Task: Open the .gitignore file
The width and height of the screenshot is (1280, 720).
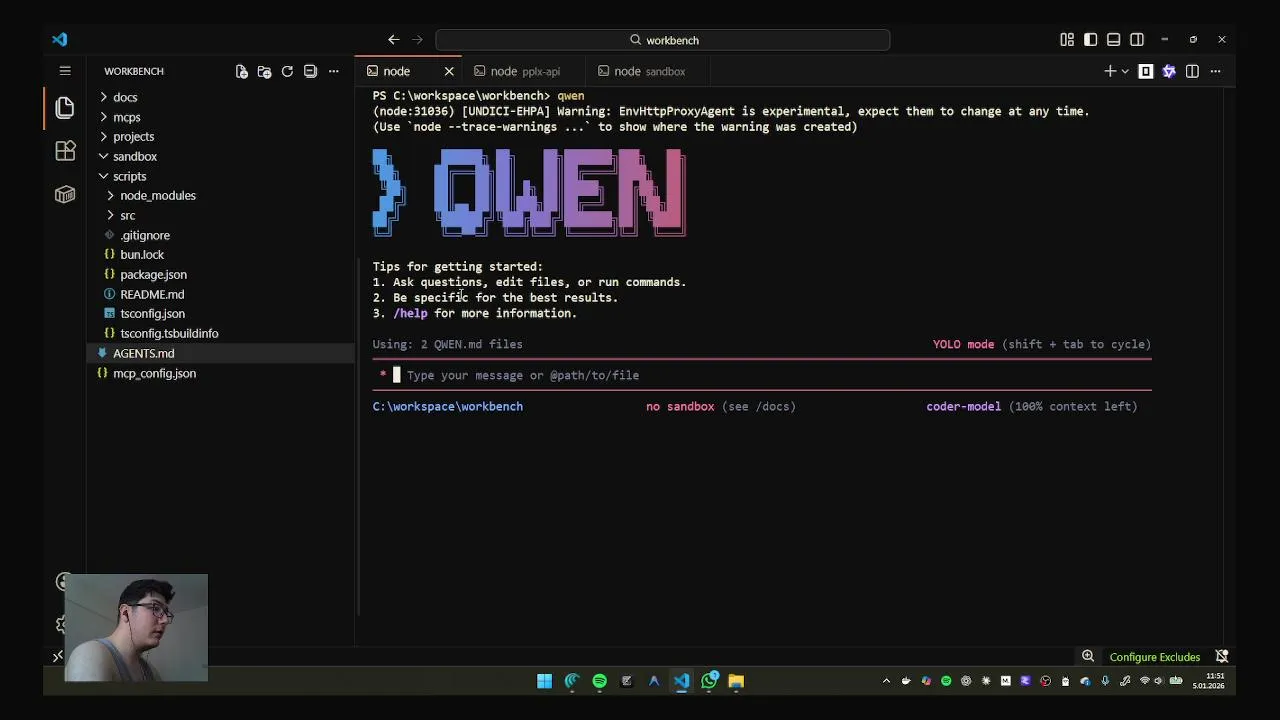Action: pyautogui.click(x=145, y=235)
